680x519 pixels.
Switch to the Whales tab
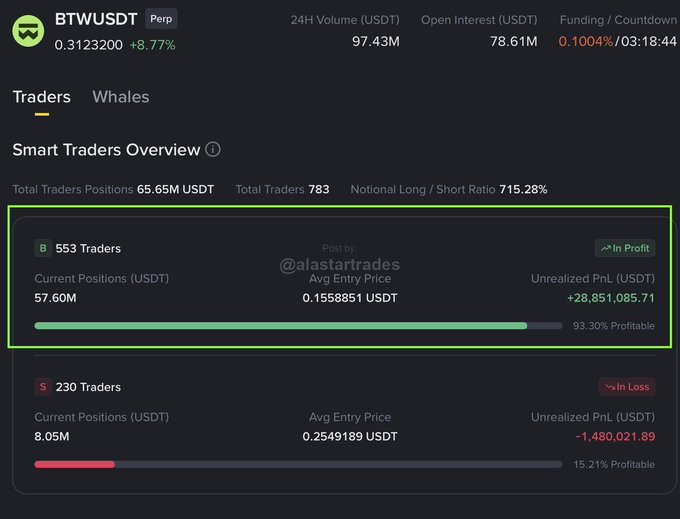pos(121,97)
